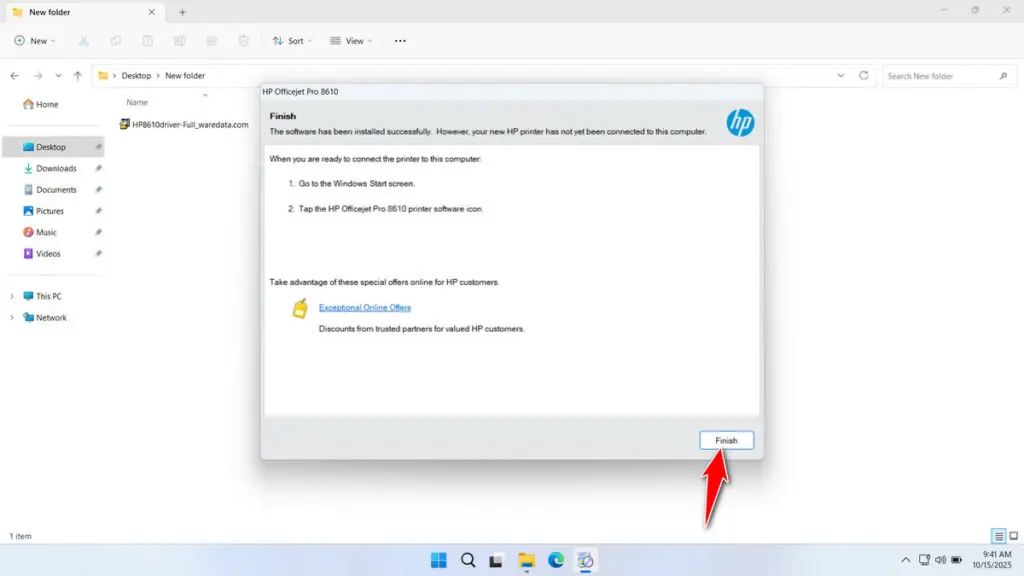Click the Finish button in the HP dialog
The image size is (1024, 576).
tap(726, 440)
